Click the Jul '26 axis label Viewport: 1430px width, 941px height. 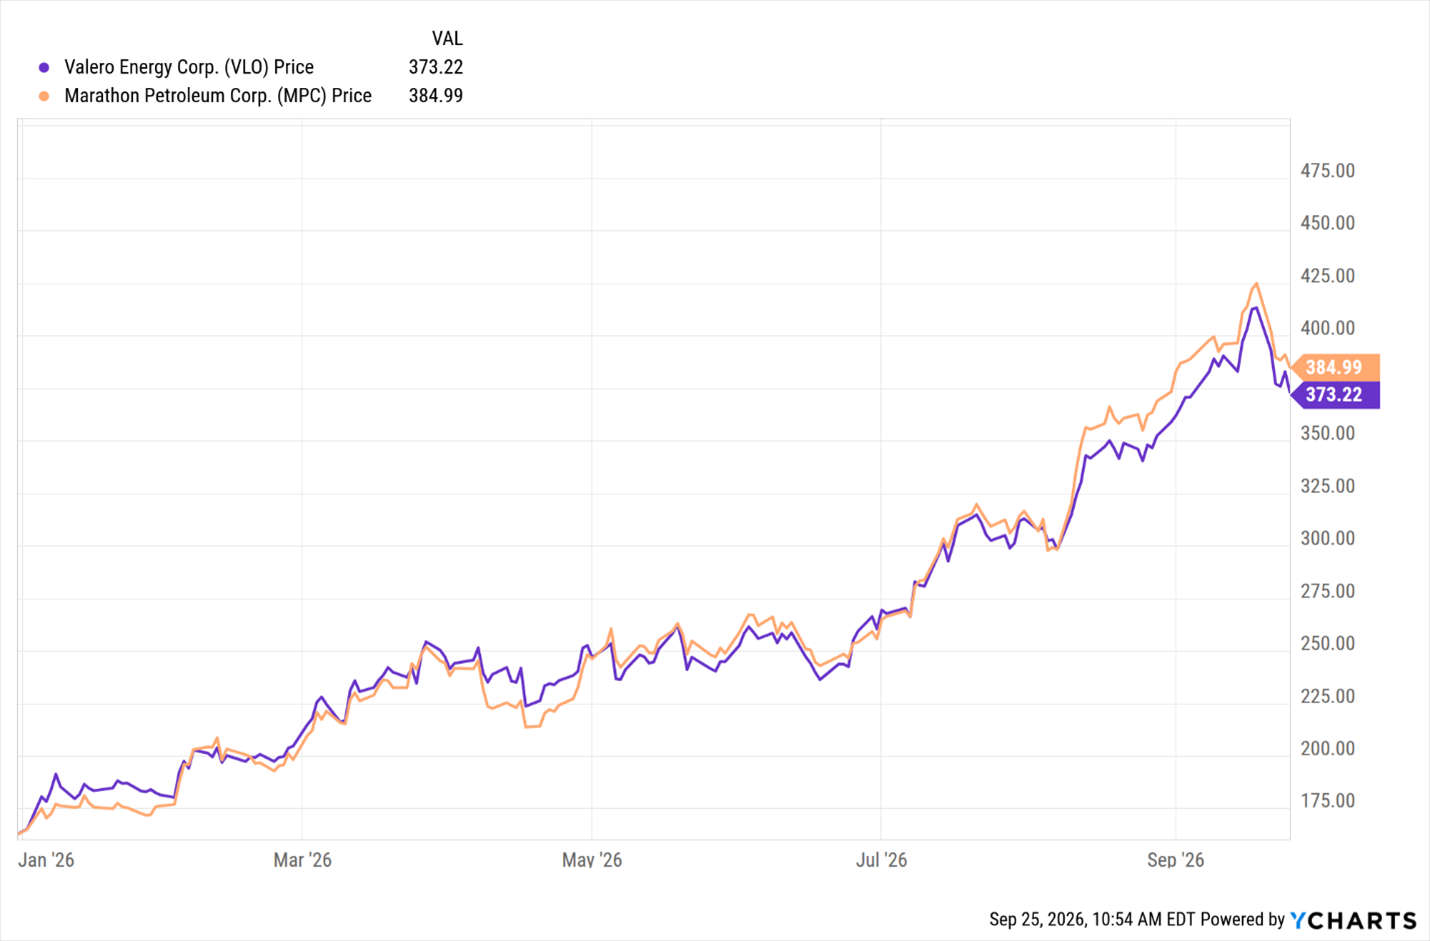[881, 860]
